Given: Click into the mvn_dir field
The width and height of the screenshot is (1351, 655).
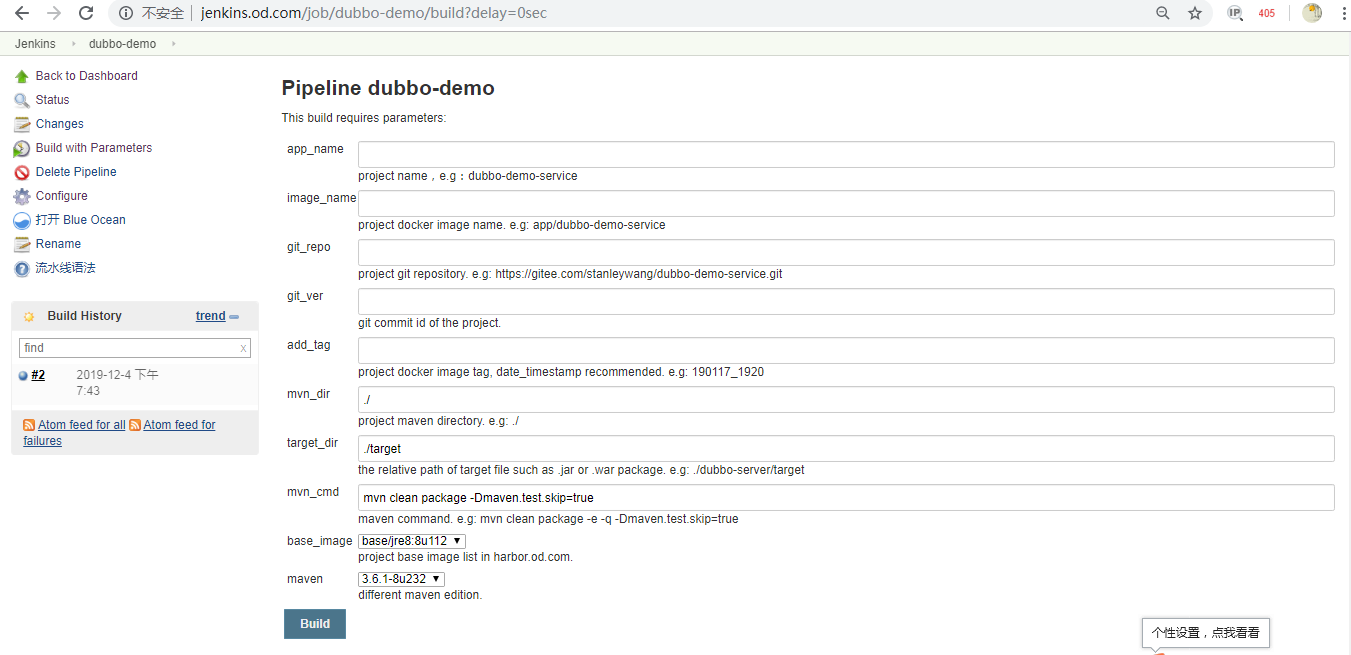Looking at the screenshot, I should [846, 399].
